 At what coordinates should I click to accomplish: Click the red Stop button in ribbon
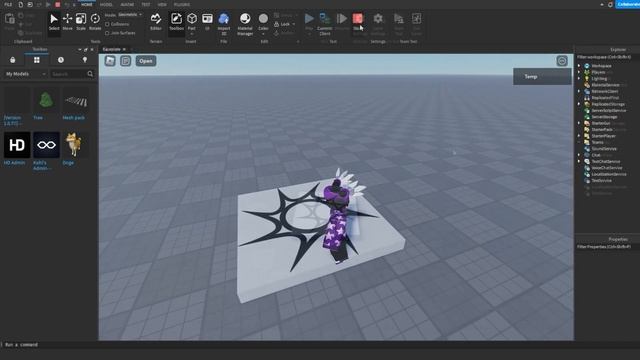[x=358, y=19]
